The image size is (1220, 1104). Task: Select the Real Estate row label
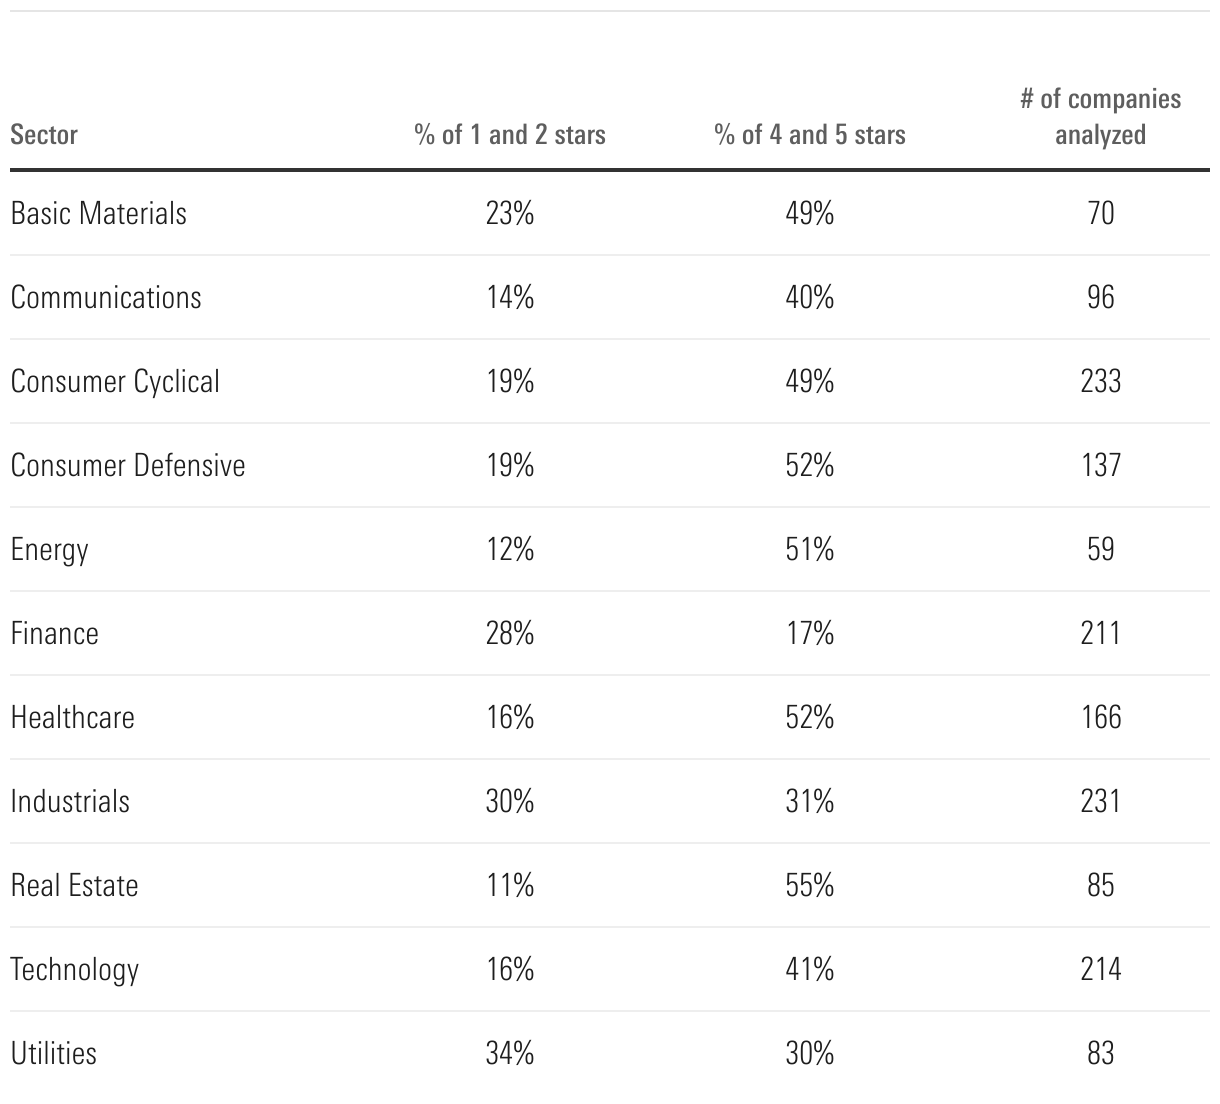[75, 885]
